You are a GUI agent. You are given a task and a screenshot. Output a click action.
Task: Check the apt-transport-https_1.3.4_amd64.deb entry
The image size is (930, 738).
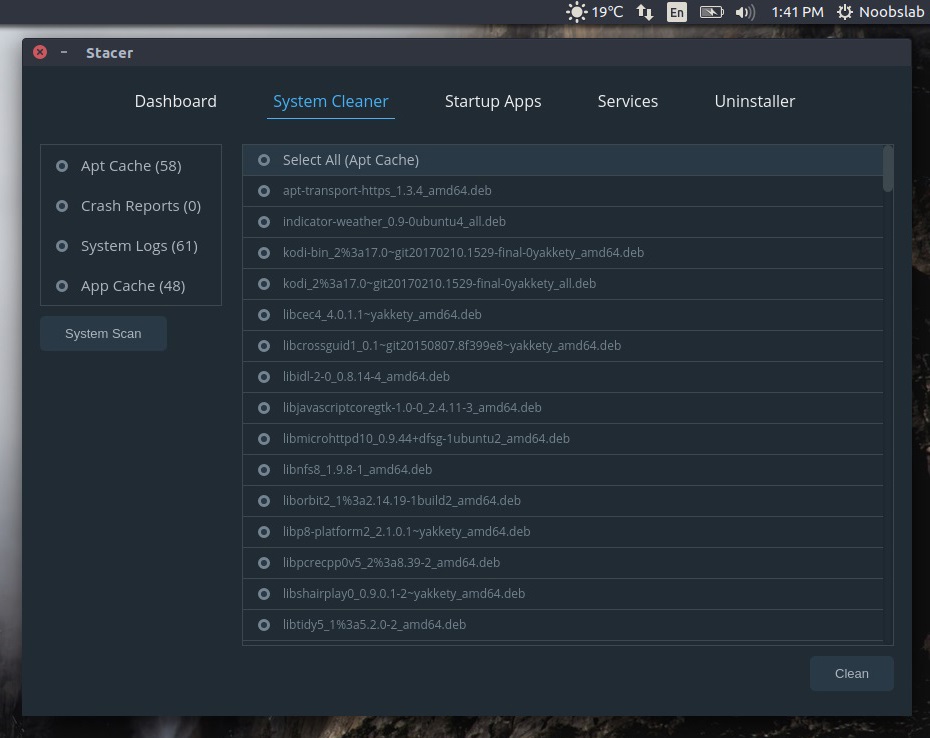[264, 190]
